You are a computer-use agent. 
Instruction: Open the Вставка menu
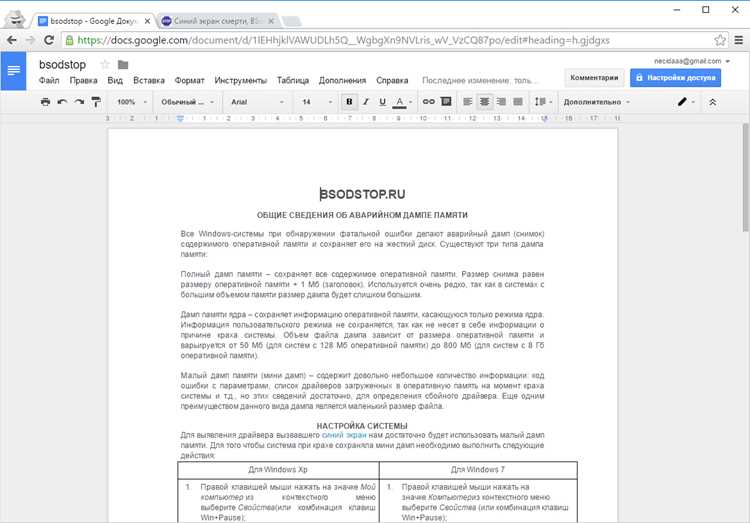click(149, 80)
